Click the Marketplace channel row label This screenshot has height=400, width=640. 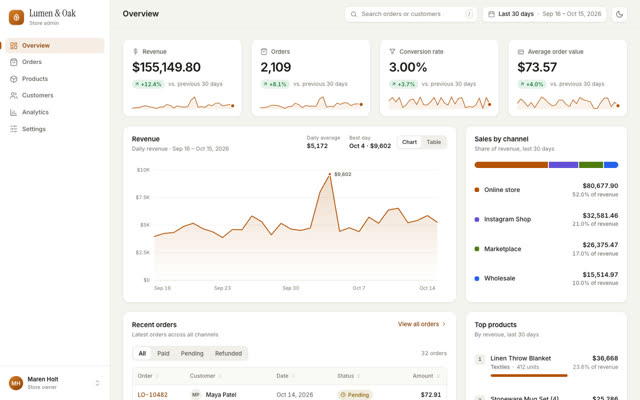[502, 249]
